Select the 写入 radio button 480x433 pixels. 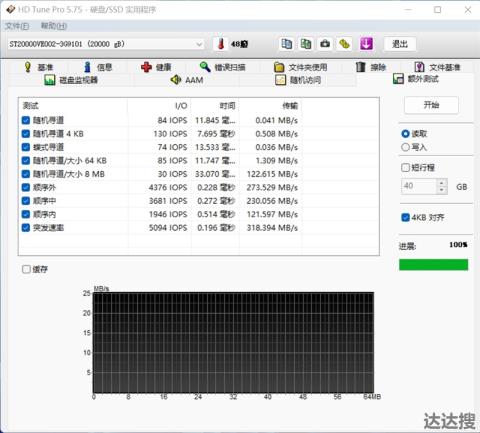pyautogui.click(x=405, y=147)
